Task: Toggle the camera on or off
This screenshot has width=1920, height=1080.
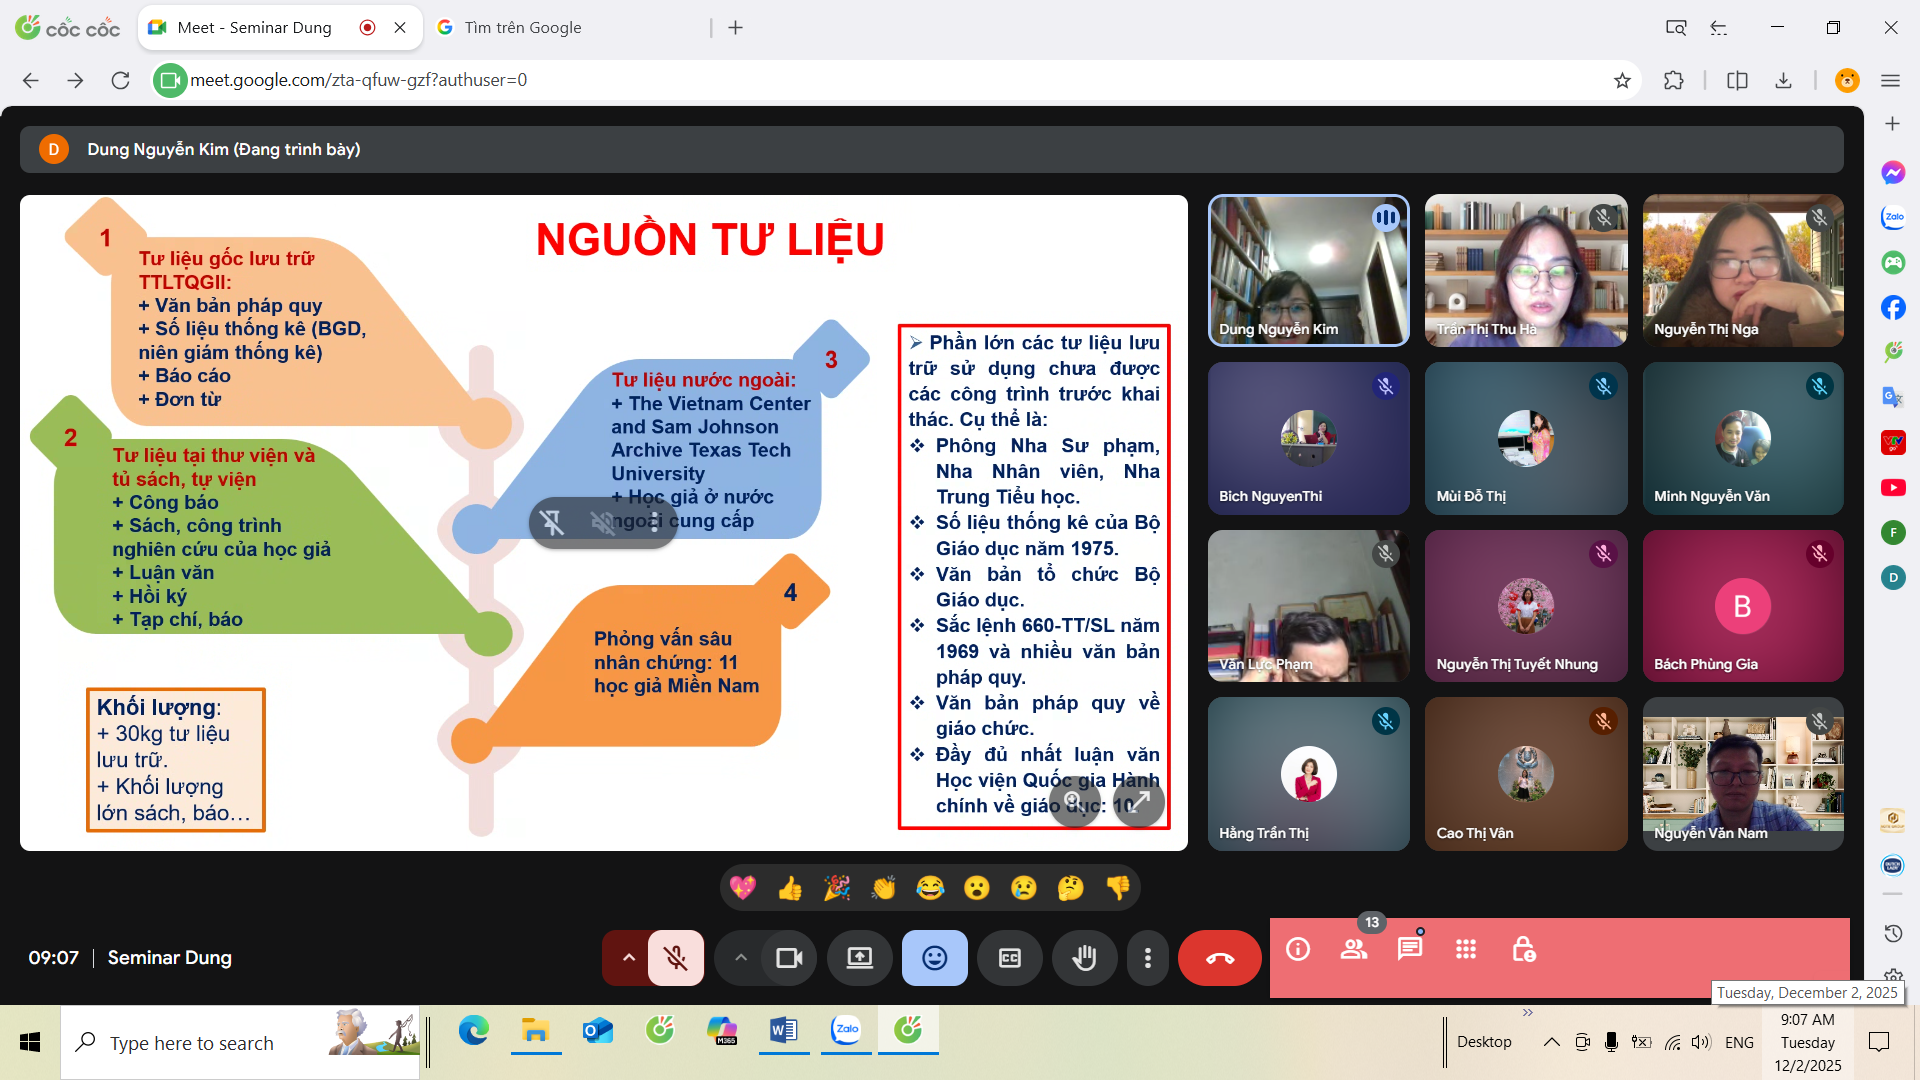Action: tap(789, 958)
